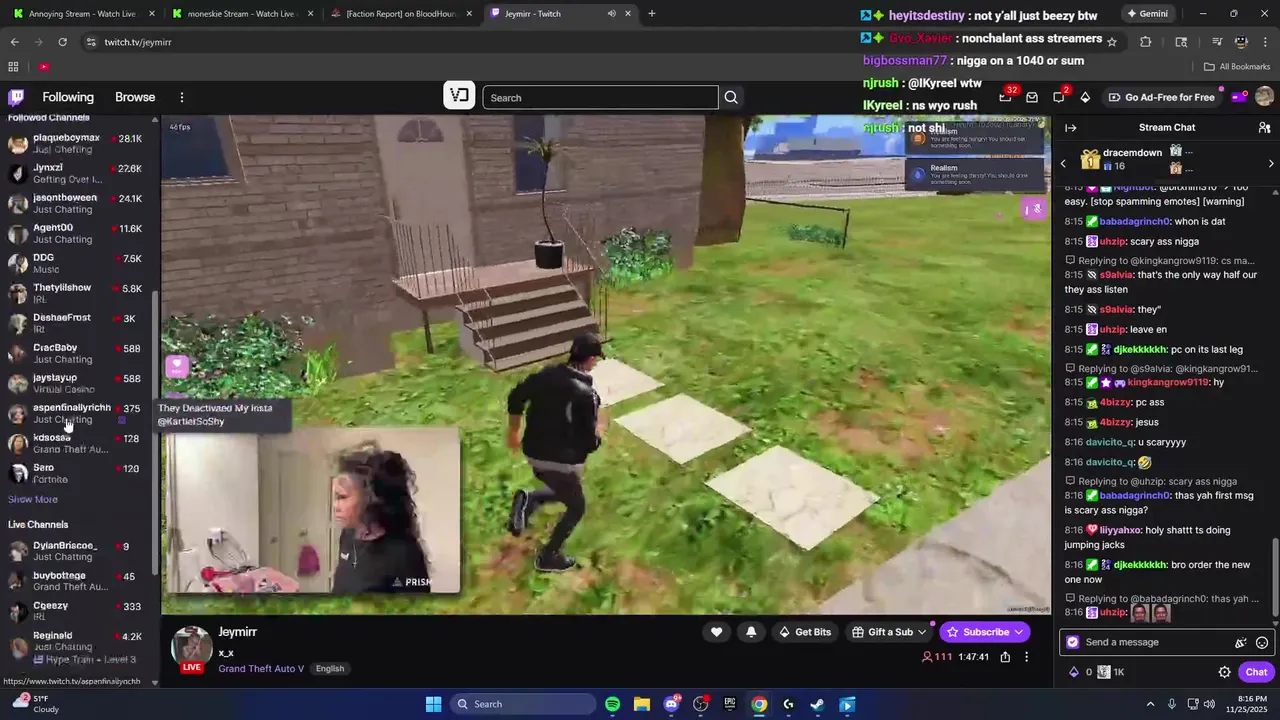This screenshot has height=720, width=1280.
Task: Open Chrome media controls icon
Action: [1217, 42]
